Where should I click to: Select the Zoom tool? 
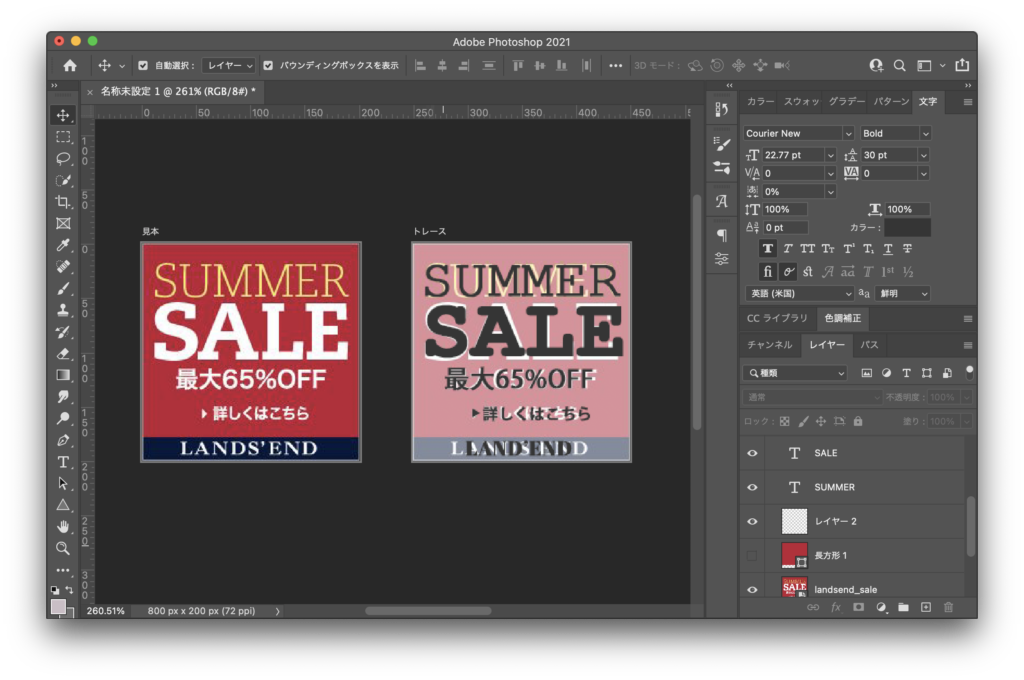click(x=63, y=548)
